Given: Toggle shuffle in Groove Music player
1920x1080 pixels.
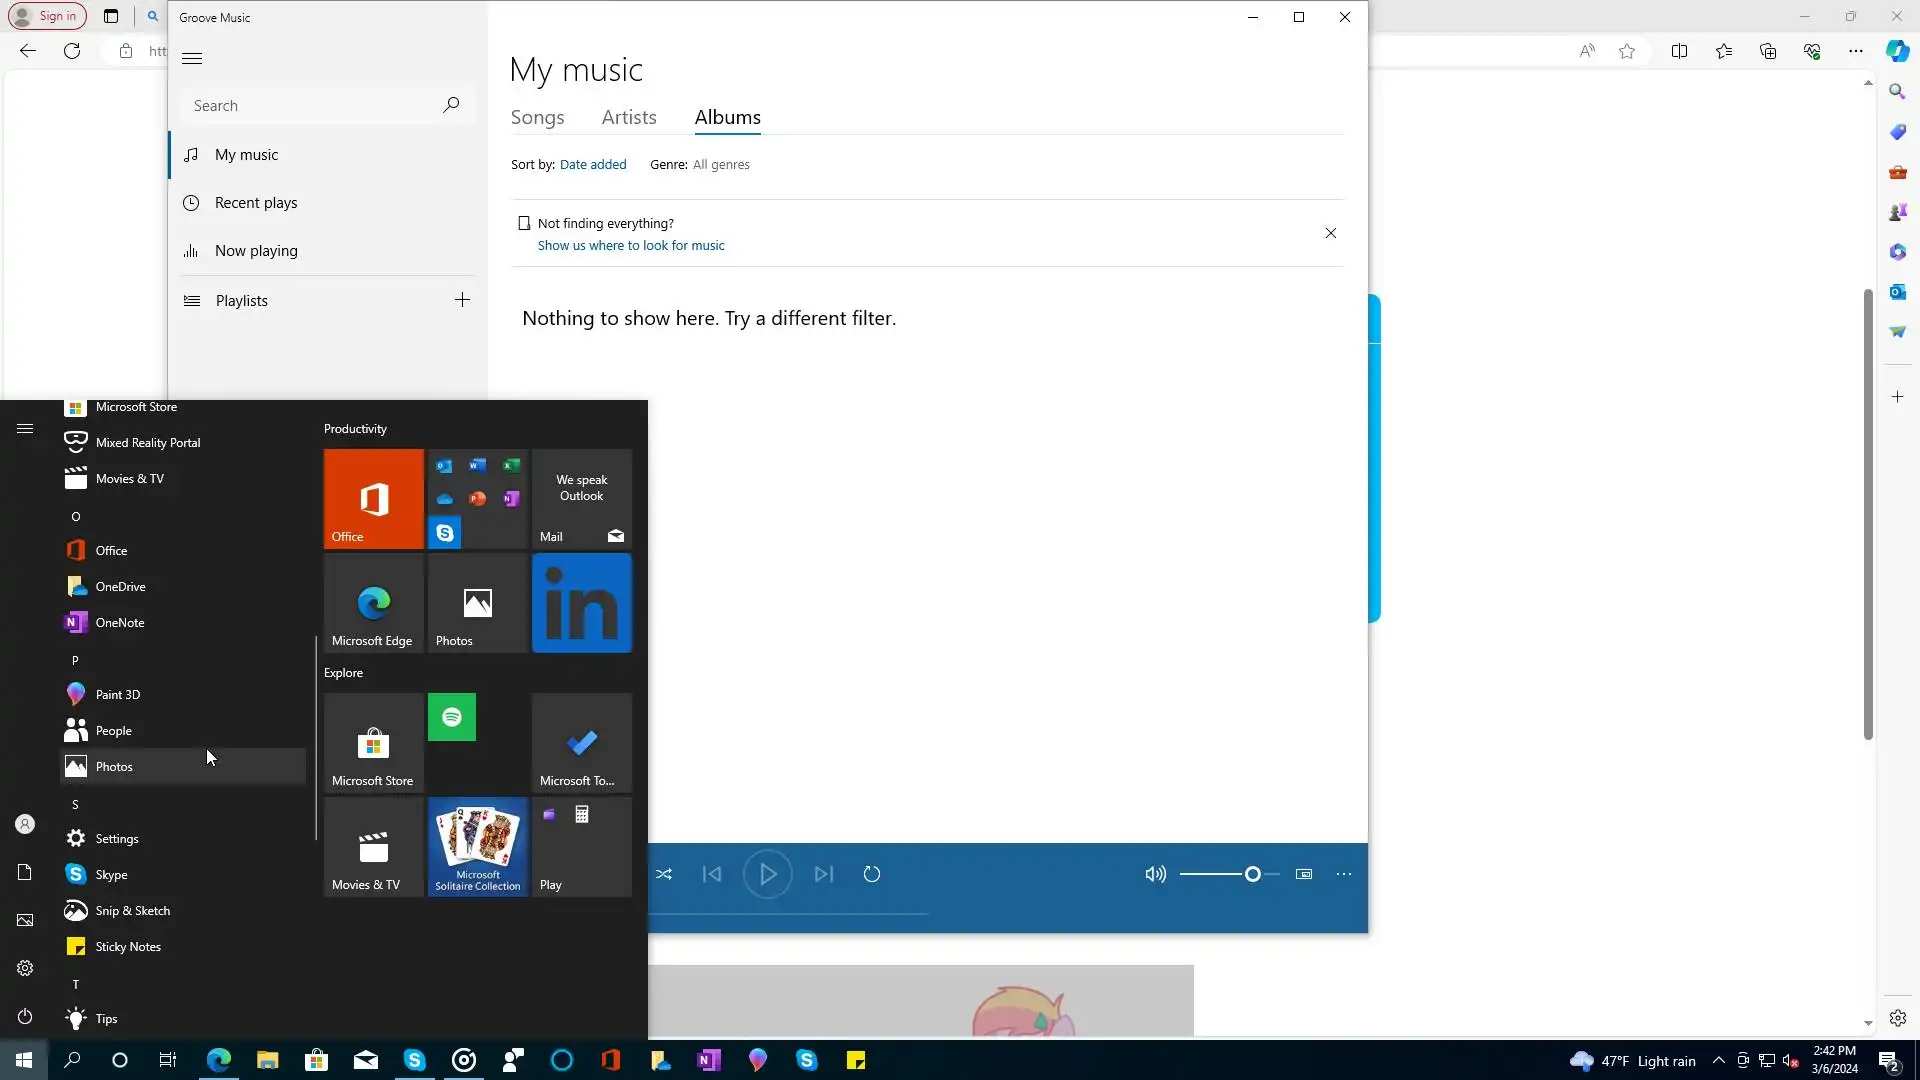Looking at the screenshot, I should [664, 874].
